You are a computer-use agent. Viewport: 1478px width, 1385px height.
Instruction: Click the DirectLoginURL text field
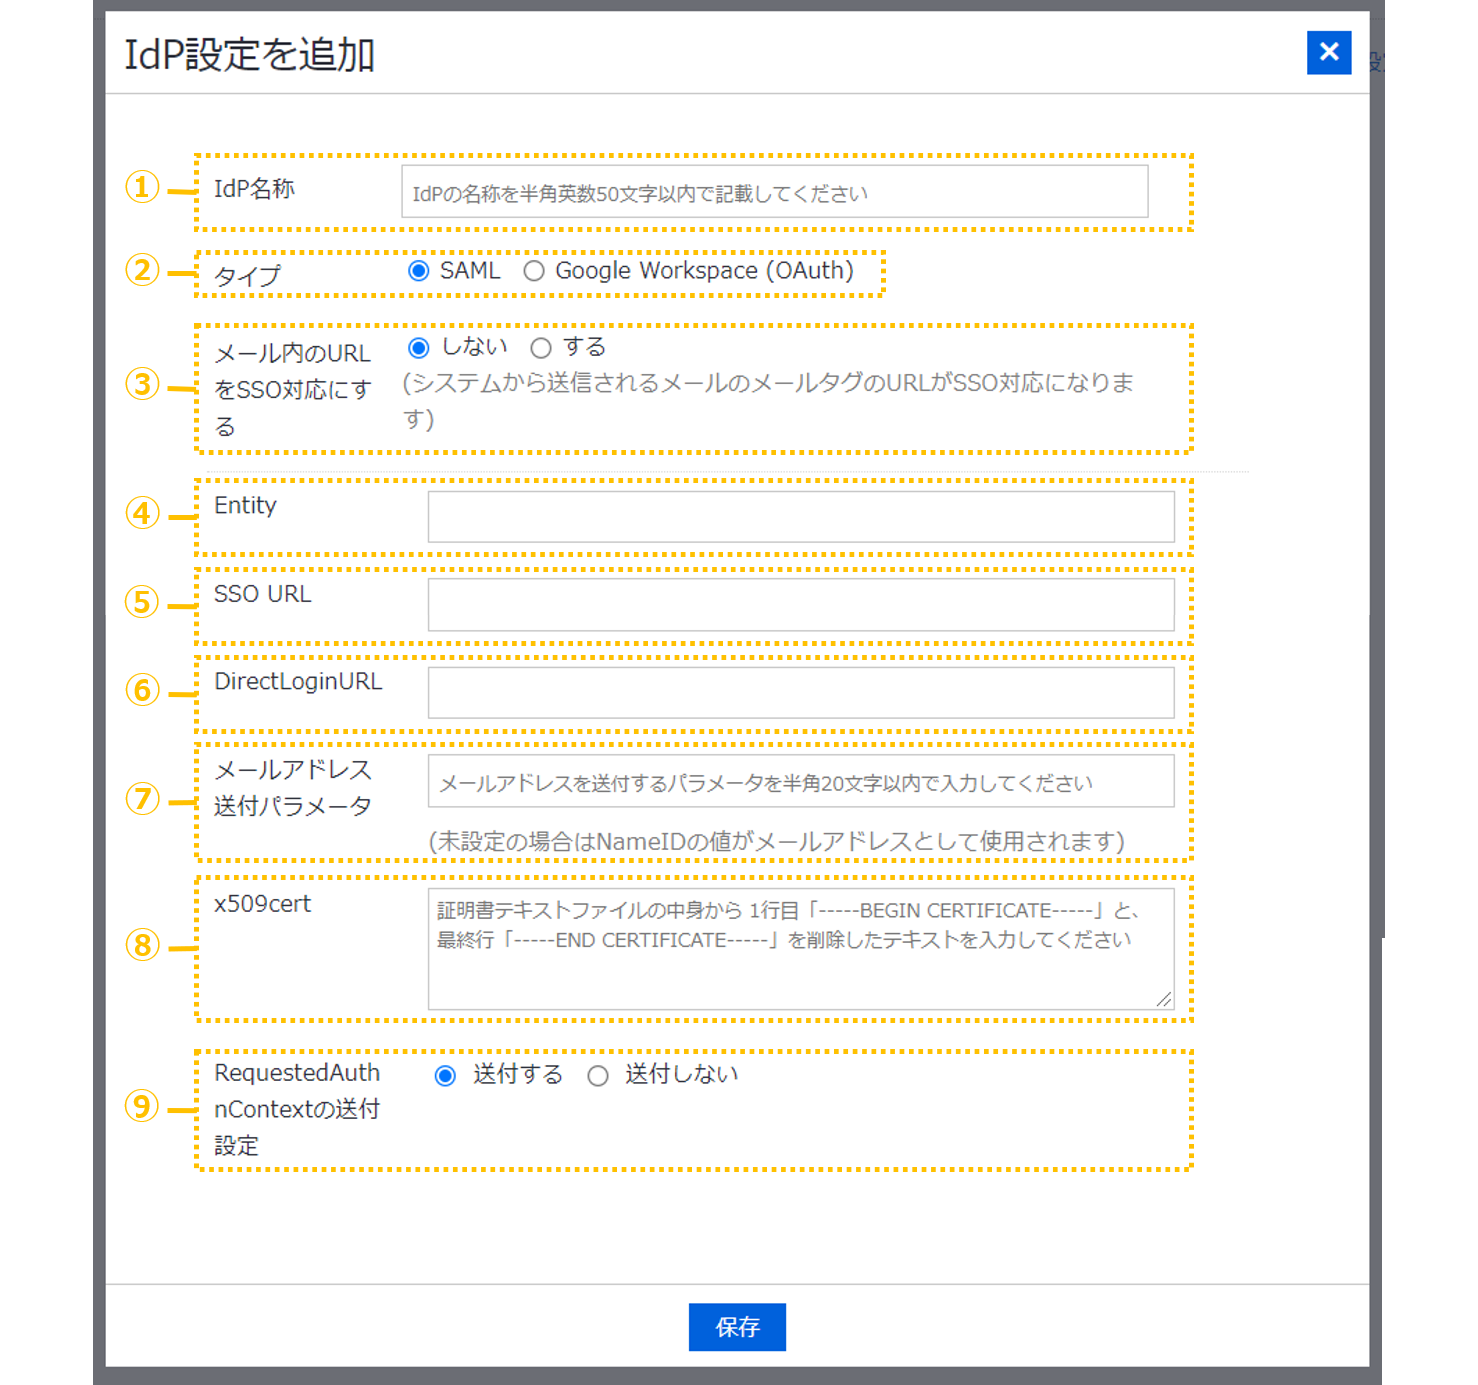click(x=800, y=693)
